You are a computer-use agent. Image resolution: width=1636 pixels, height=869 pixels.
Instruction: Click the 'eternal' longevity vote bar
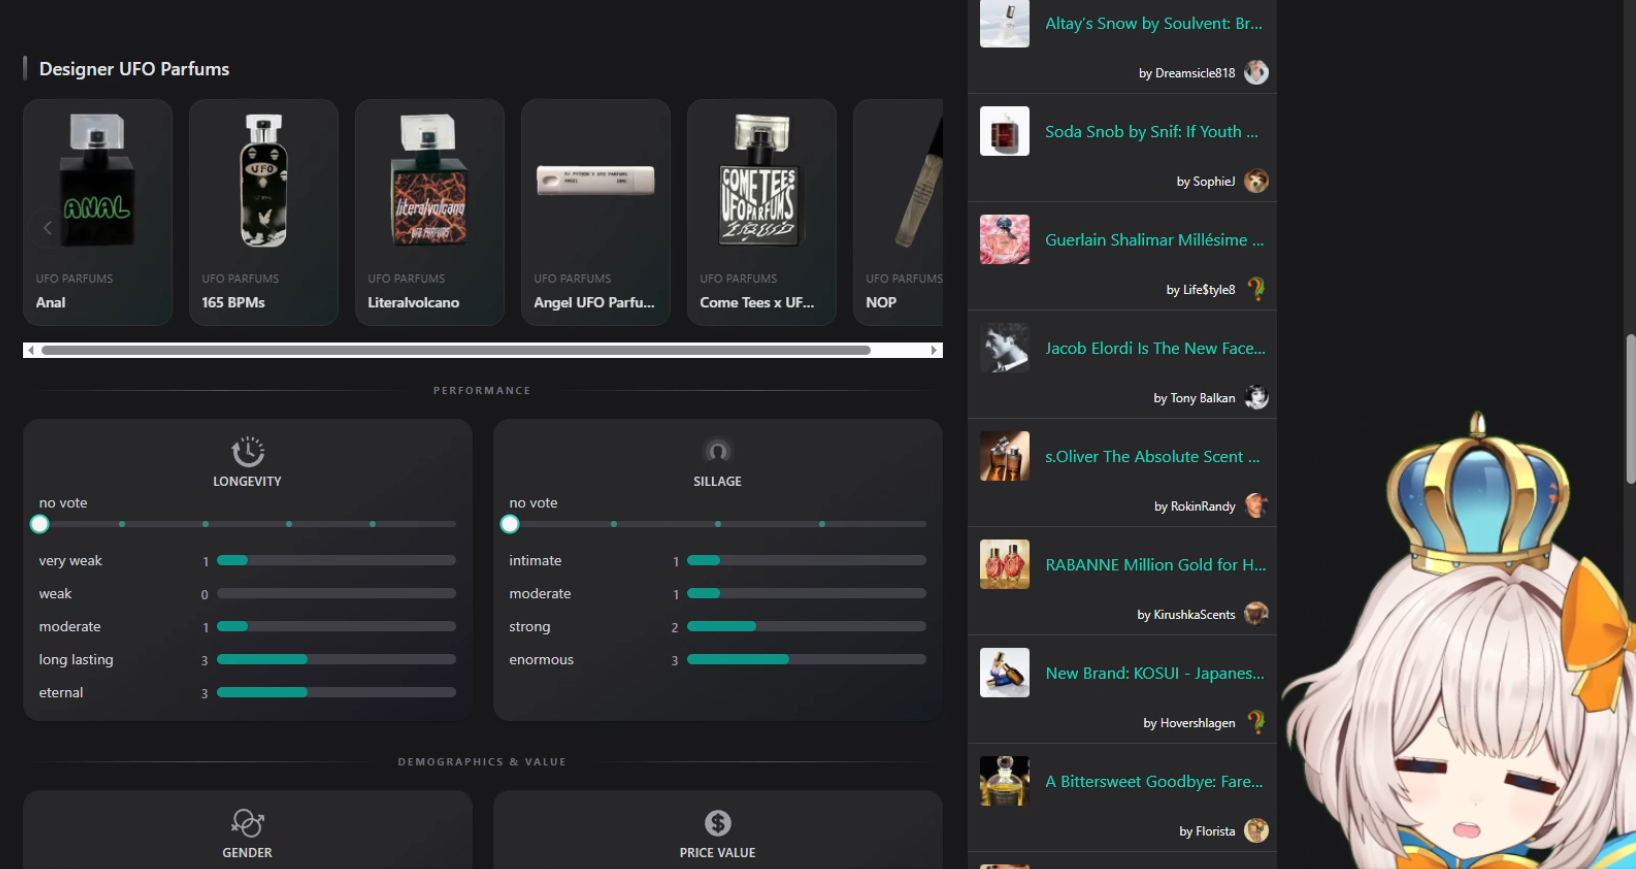(336, 692)
